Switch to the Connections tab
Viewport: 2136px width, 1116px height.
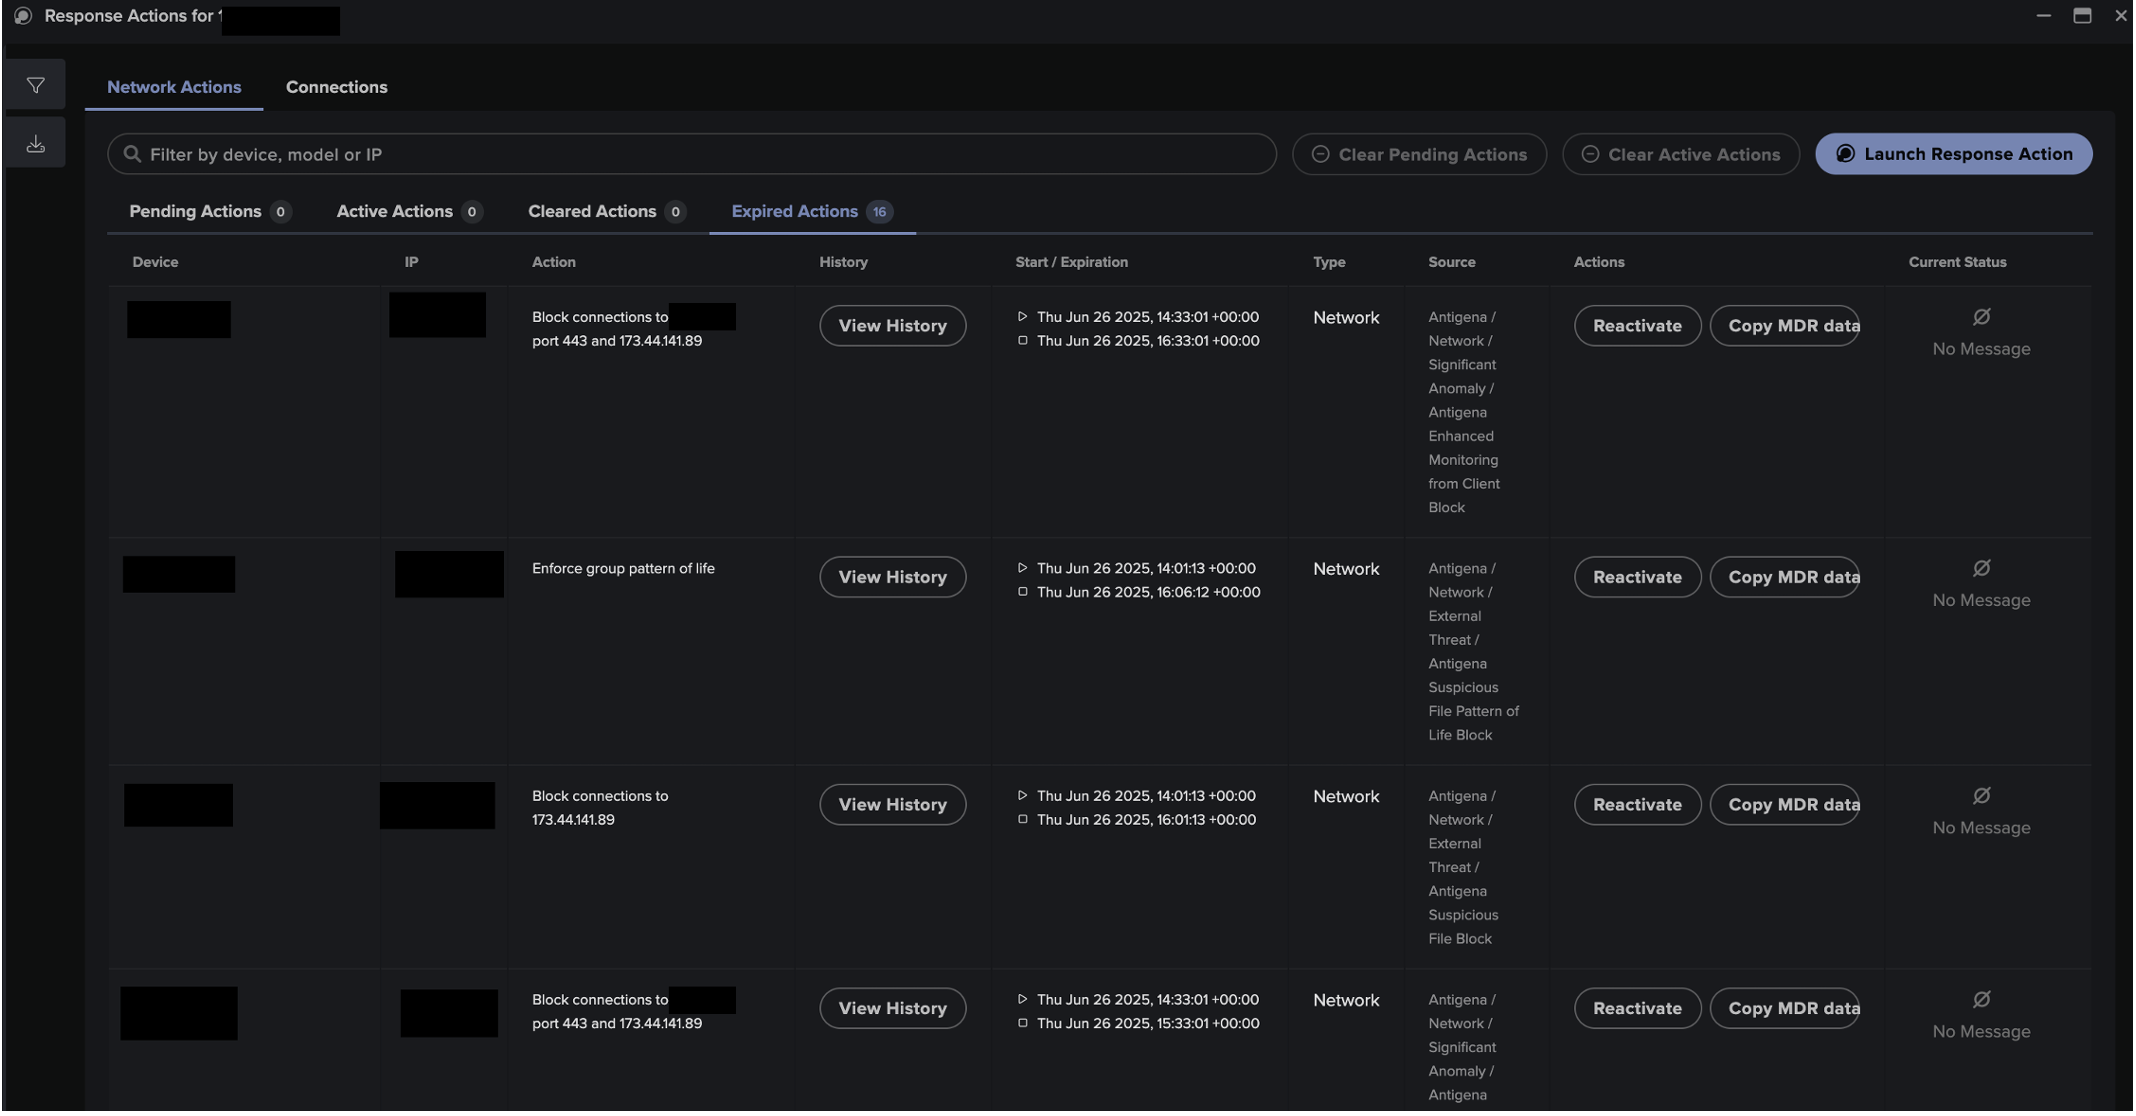point(336,87)
